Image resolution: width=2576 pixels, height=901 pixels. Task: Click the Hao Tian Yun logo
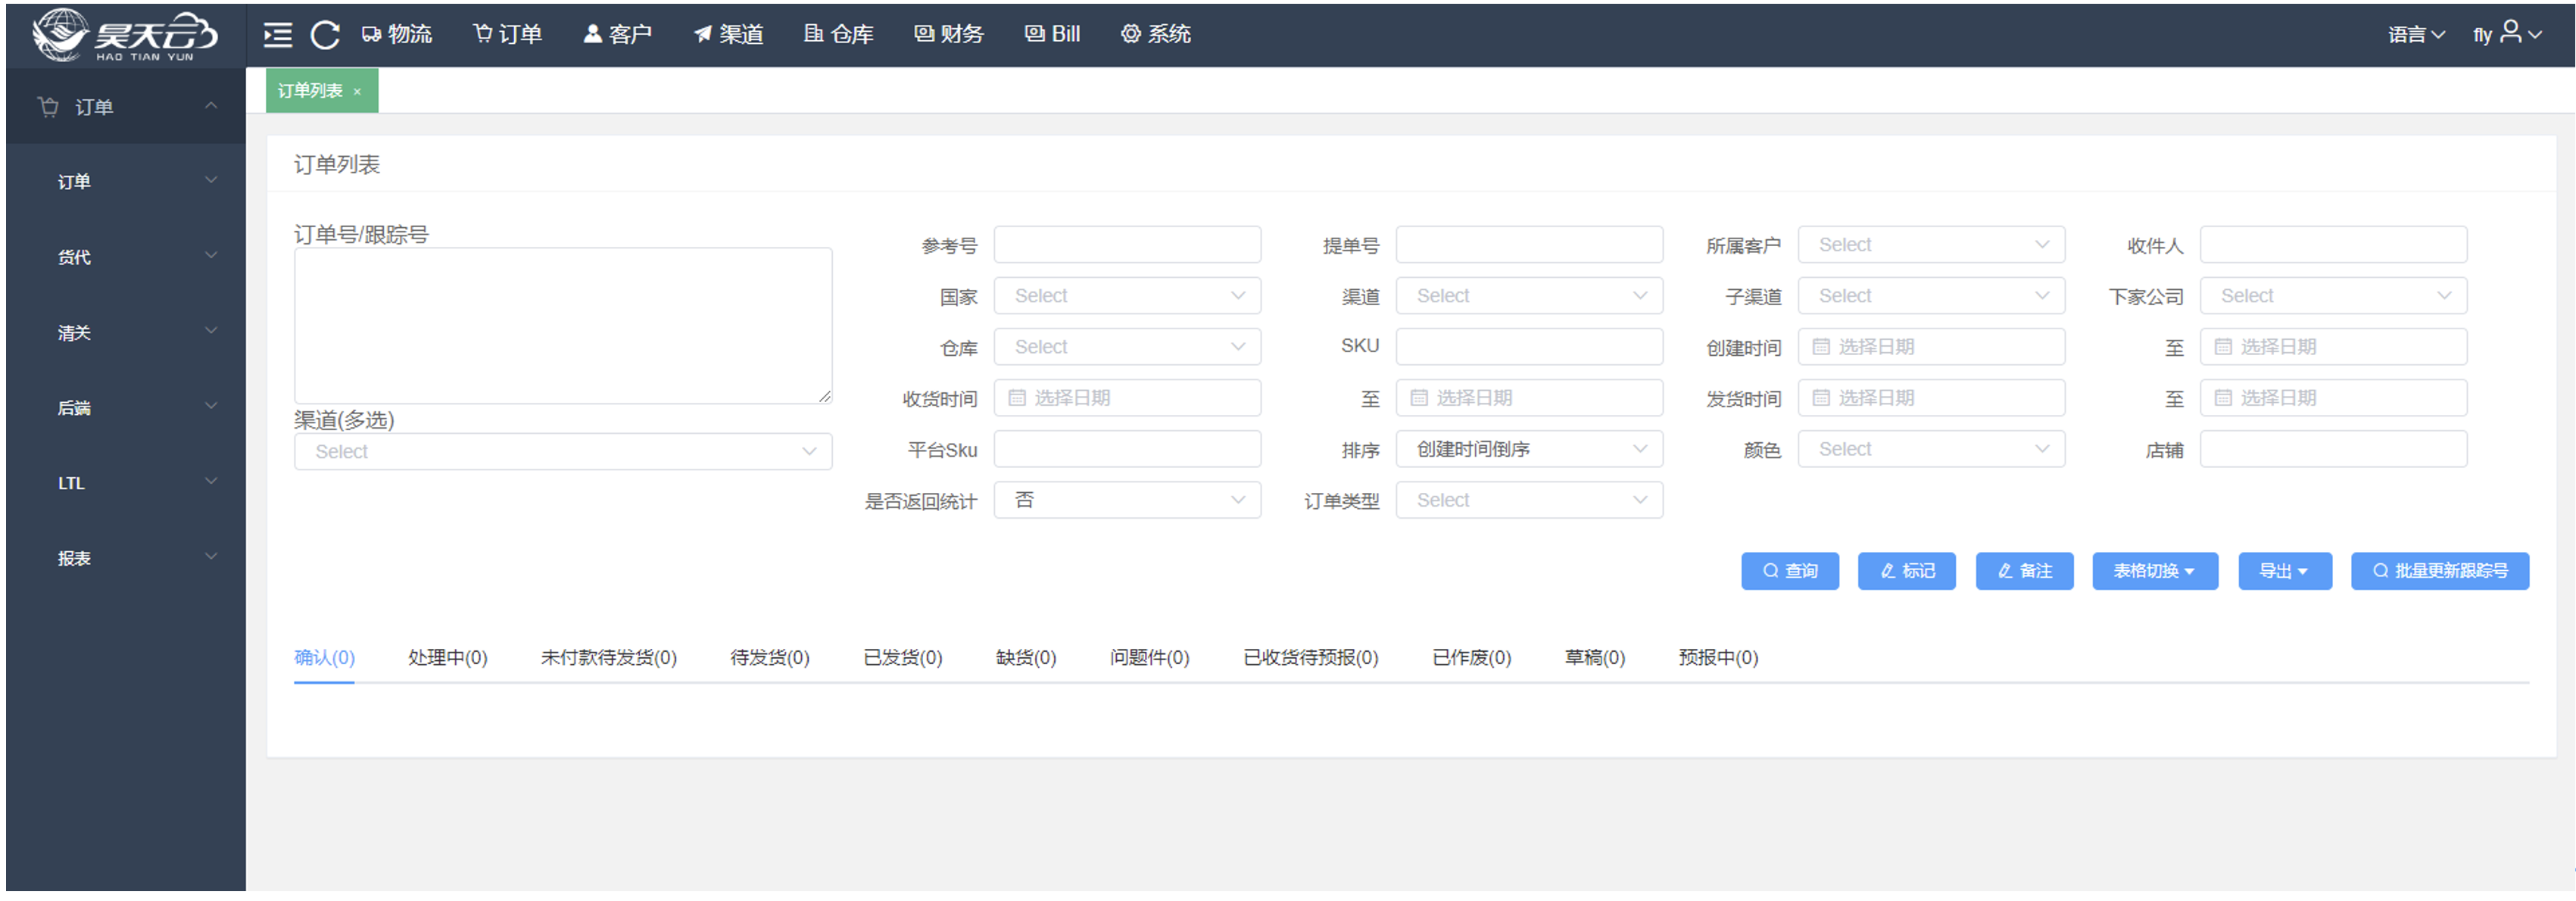pos(124,36)
